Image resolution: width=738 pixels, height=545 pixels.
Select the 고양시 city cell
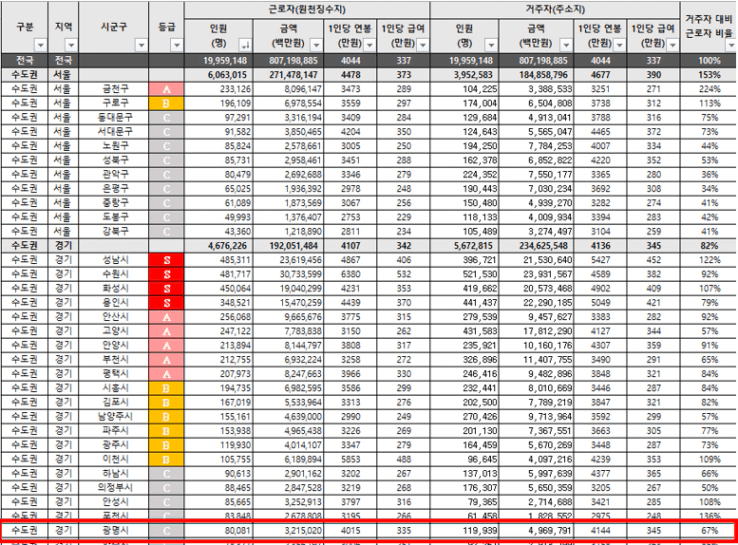tap(113, 331)
